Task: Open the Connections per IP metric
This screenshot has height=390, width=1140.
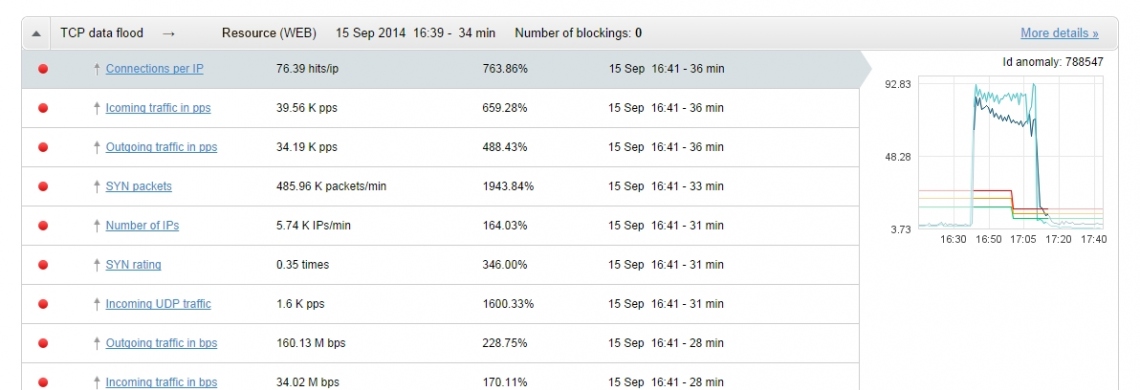Action: pos(155,69)
